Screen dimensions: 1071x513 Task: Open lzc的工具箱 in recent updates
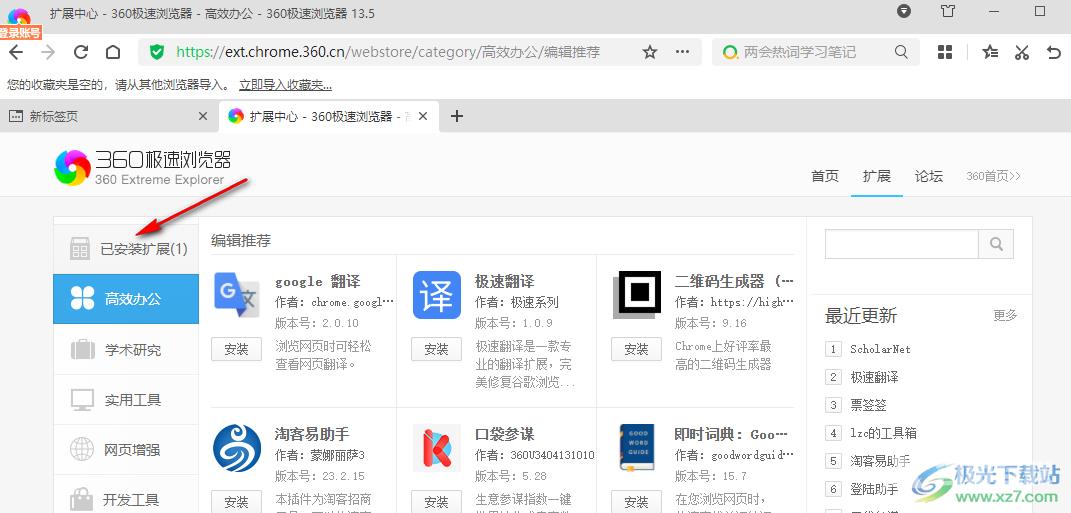(883, 433)
